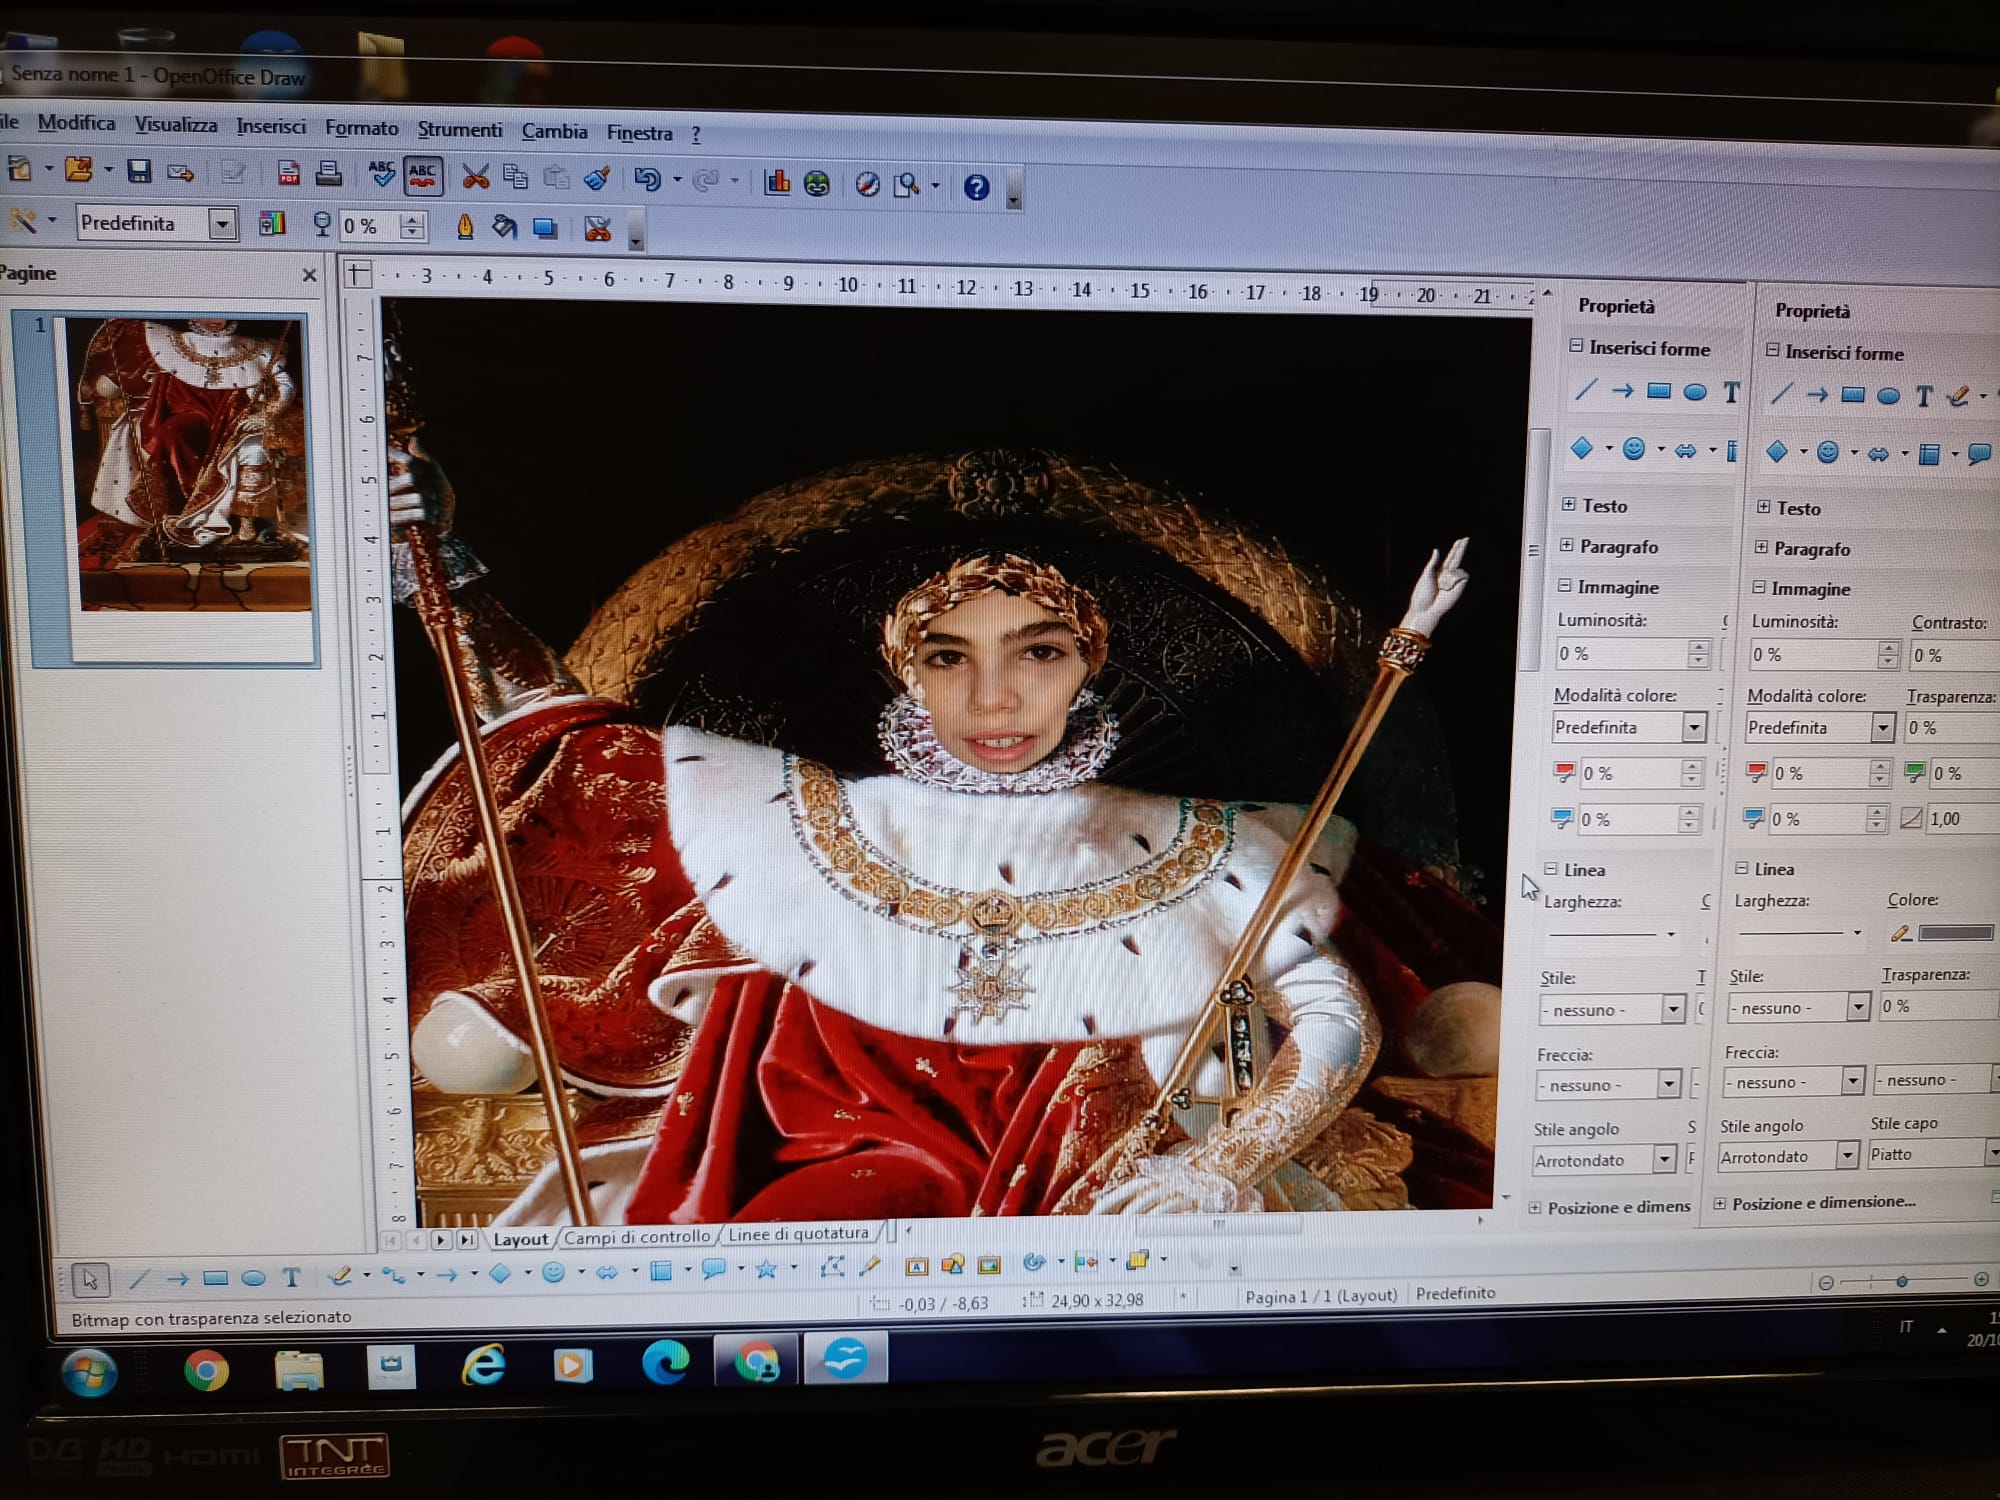This screenshot has height=1500, width=2000.
Task: Open the Inserisci menu
Action: coord(271,127)
